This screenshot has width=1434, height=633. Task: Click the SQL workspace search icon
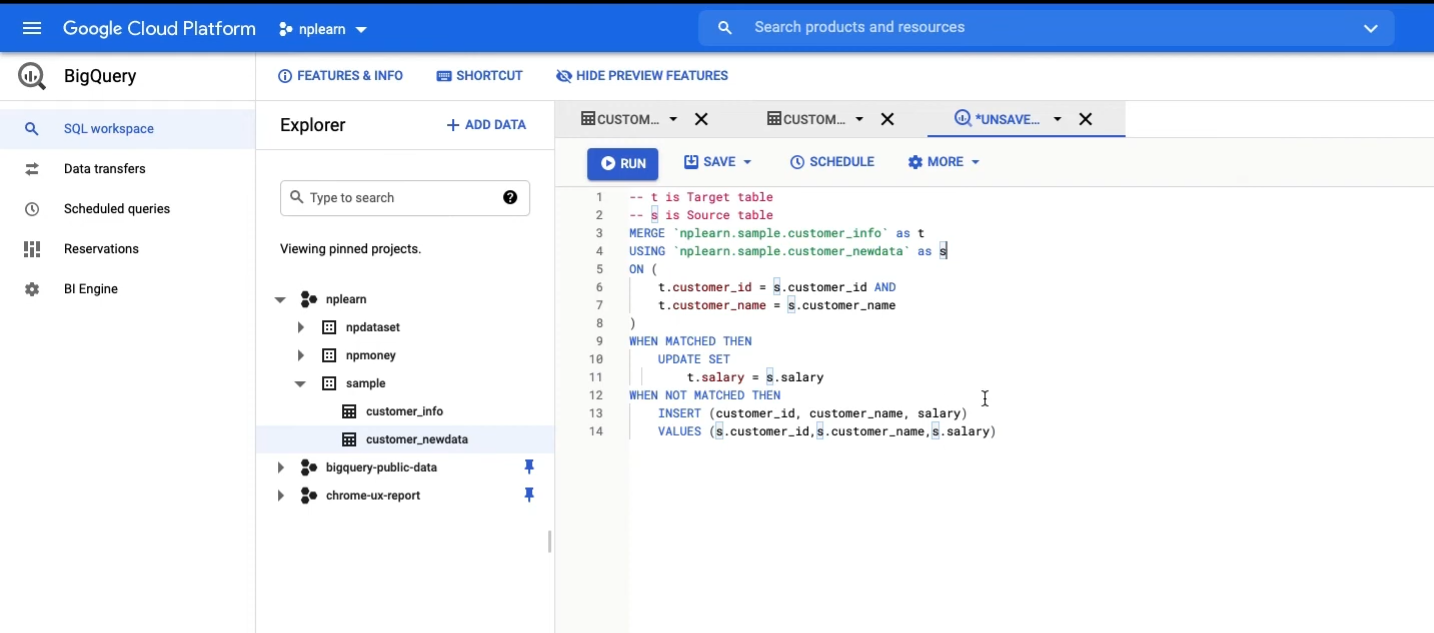[x=32, y=129]
